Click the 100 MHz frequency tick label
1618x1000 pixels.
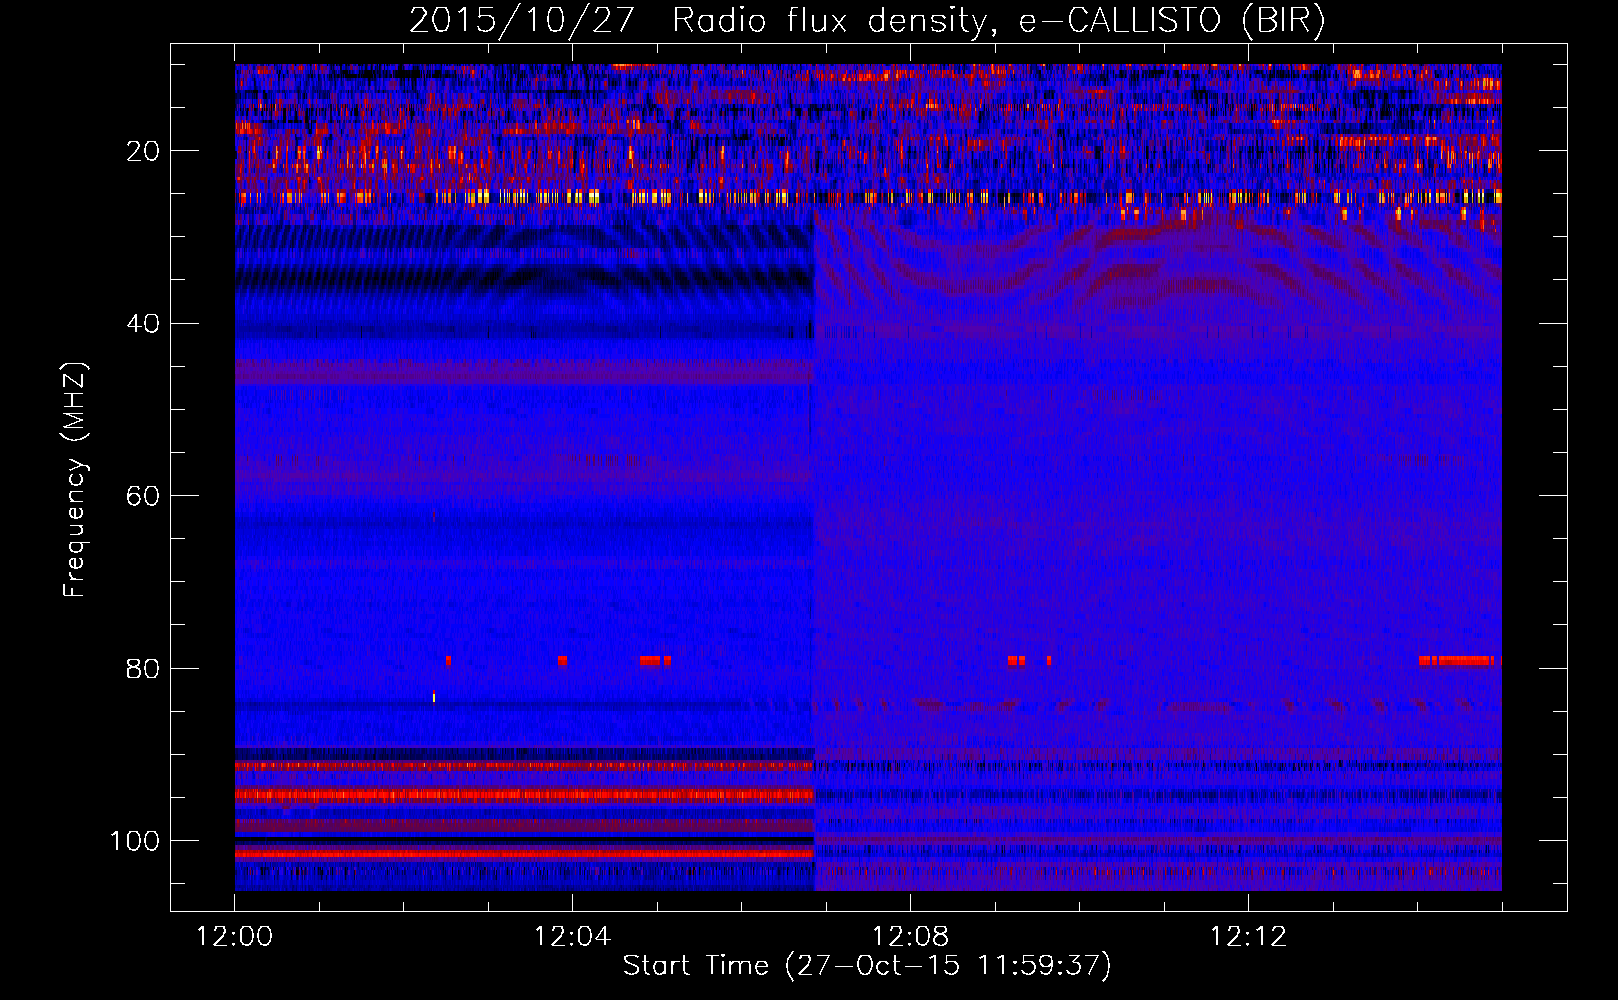(135, 841)
